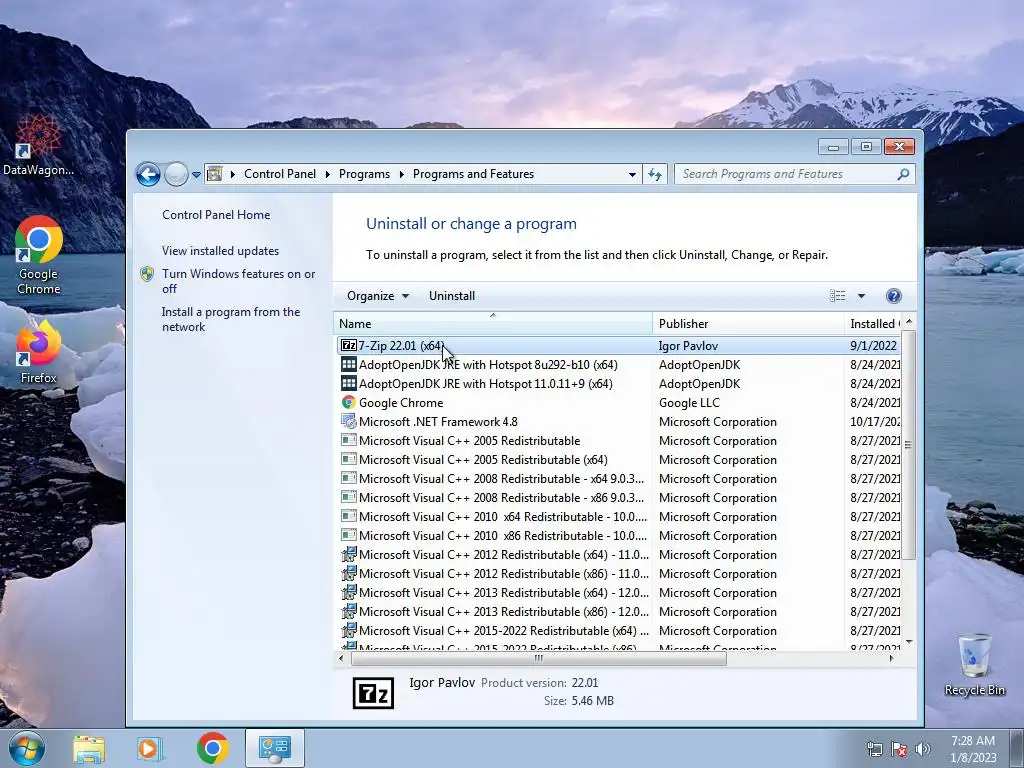
Task: Select Microsoft Visual C++ 2005 Redistributable (x64)
Action: pyautogui.click(x=617, y=459)
